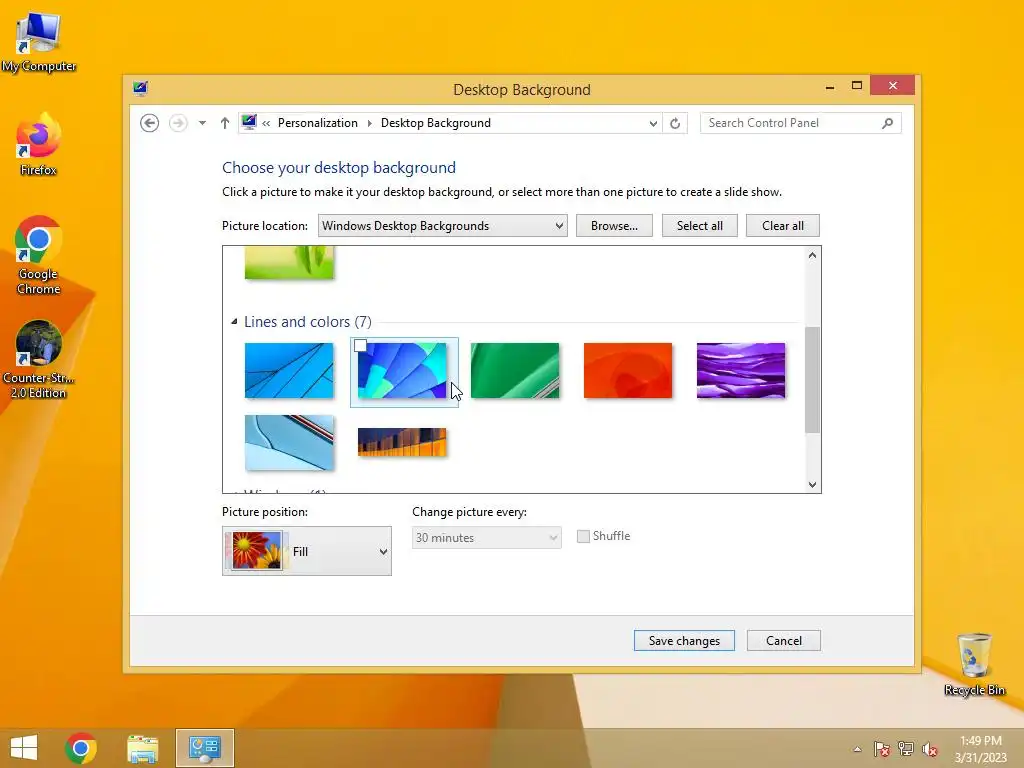This screenshot has height=768, width=1024.
Task: Open the taskbar clock showing 1:49 PM
Action: [x=980, y=749]
